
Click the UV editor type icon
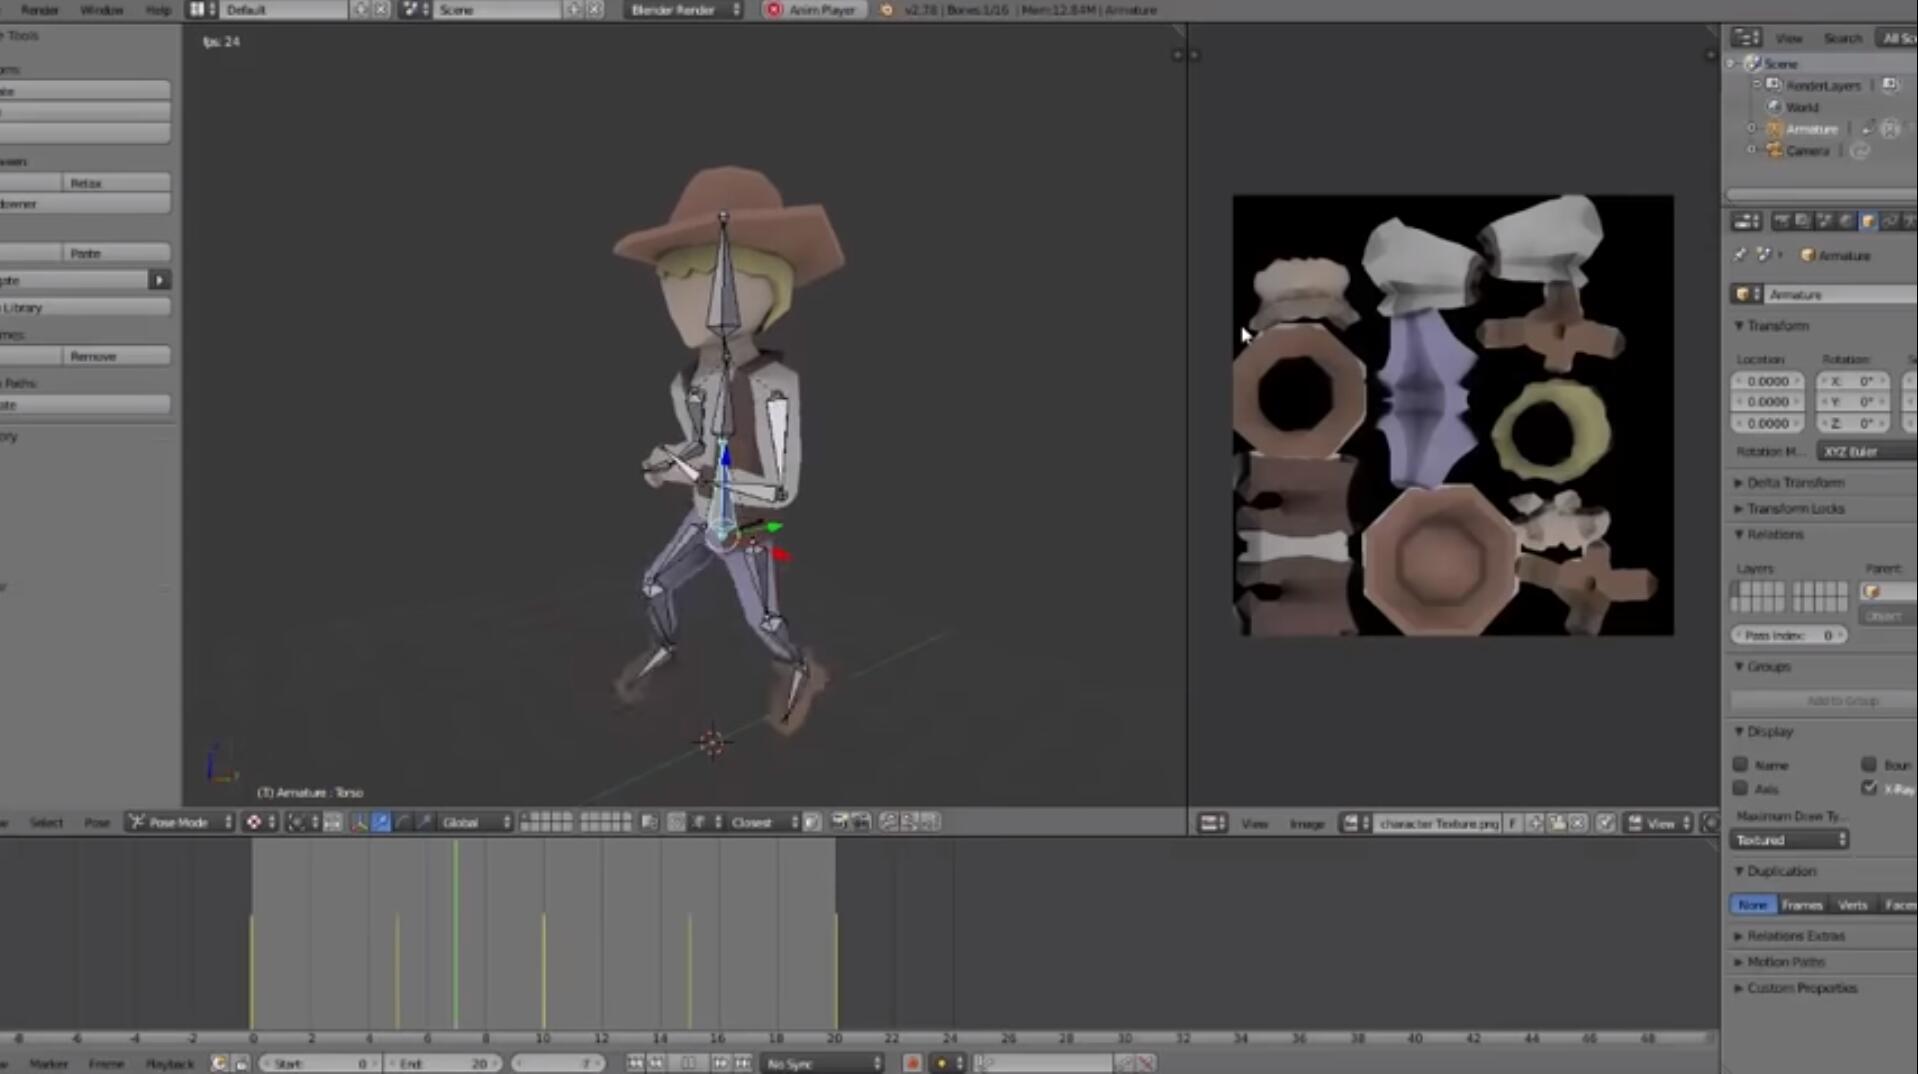point(1212,823)
